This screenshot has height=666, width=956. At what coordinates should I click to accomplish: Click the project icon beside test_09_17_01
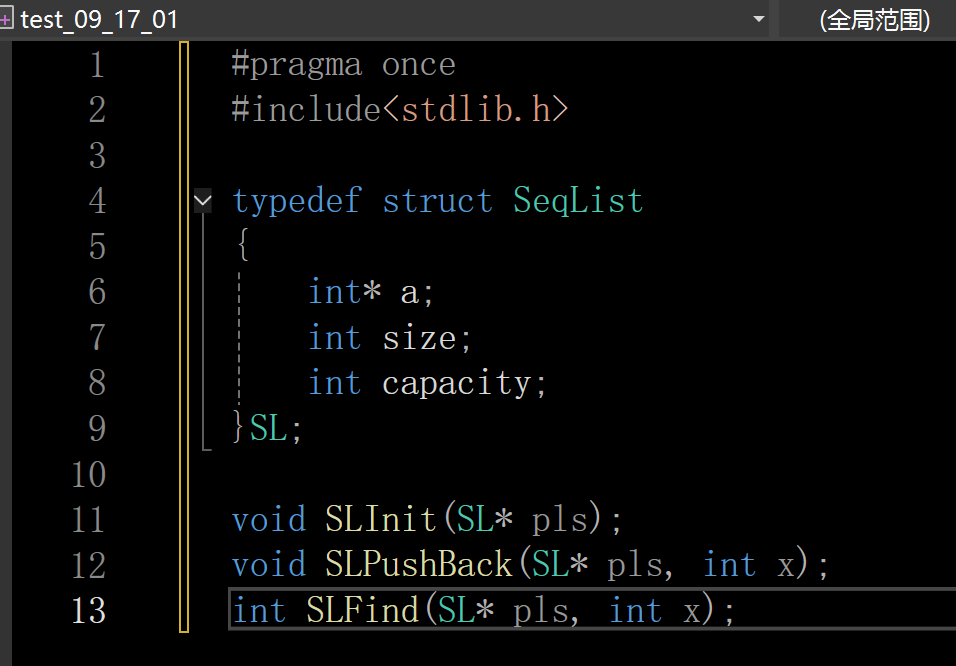(5, 20)
